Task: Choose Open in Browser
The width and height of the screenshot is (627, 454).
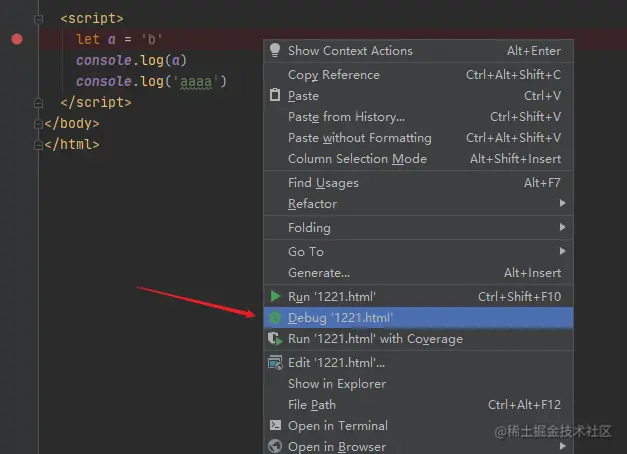Action: [x=419, y=446]
